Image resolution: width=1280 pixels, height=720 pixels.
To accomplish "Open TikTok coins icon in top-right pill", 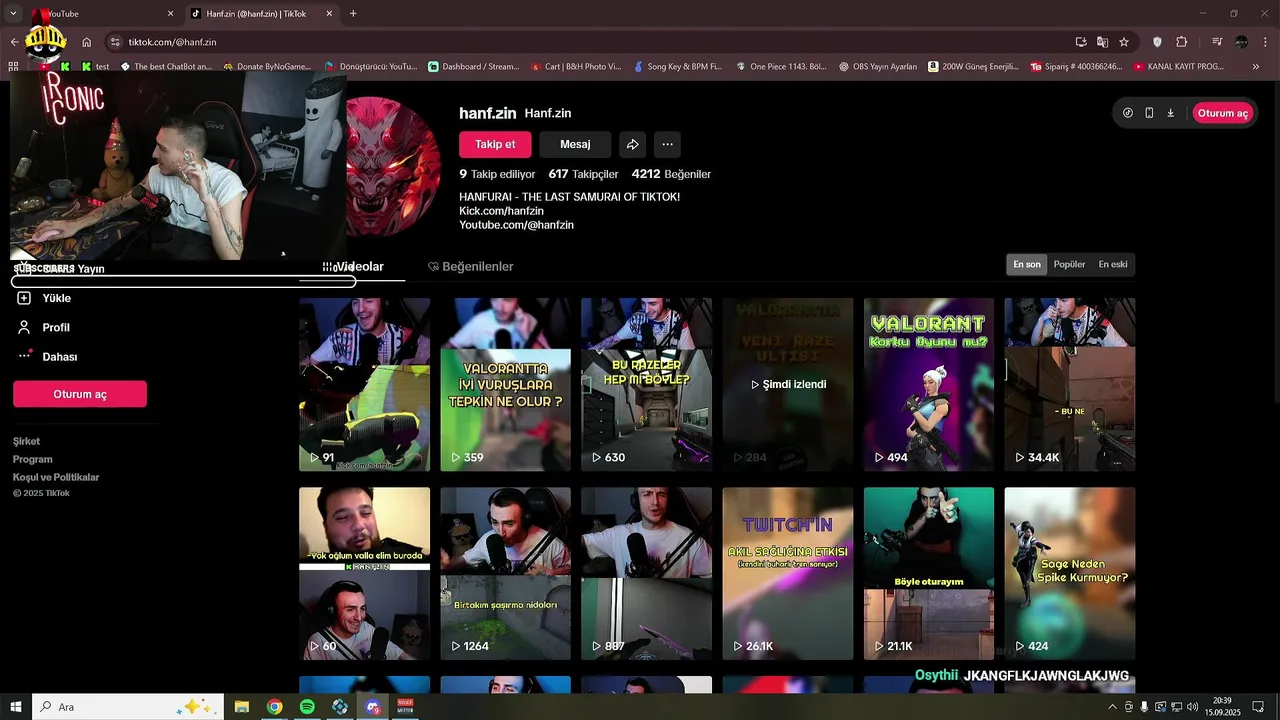I will tap(1128, 113).
